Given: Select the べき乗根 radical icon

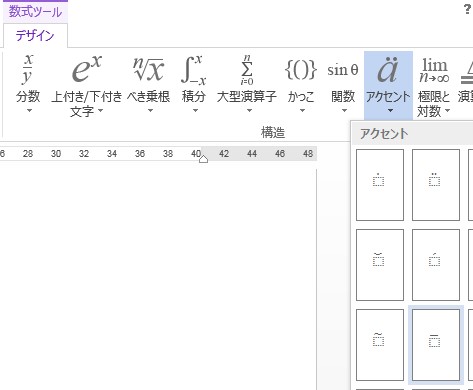Looking at the screenshot, I should pos(148,69).
